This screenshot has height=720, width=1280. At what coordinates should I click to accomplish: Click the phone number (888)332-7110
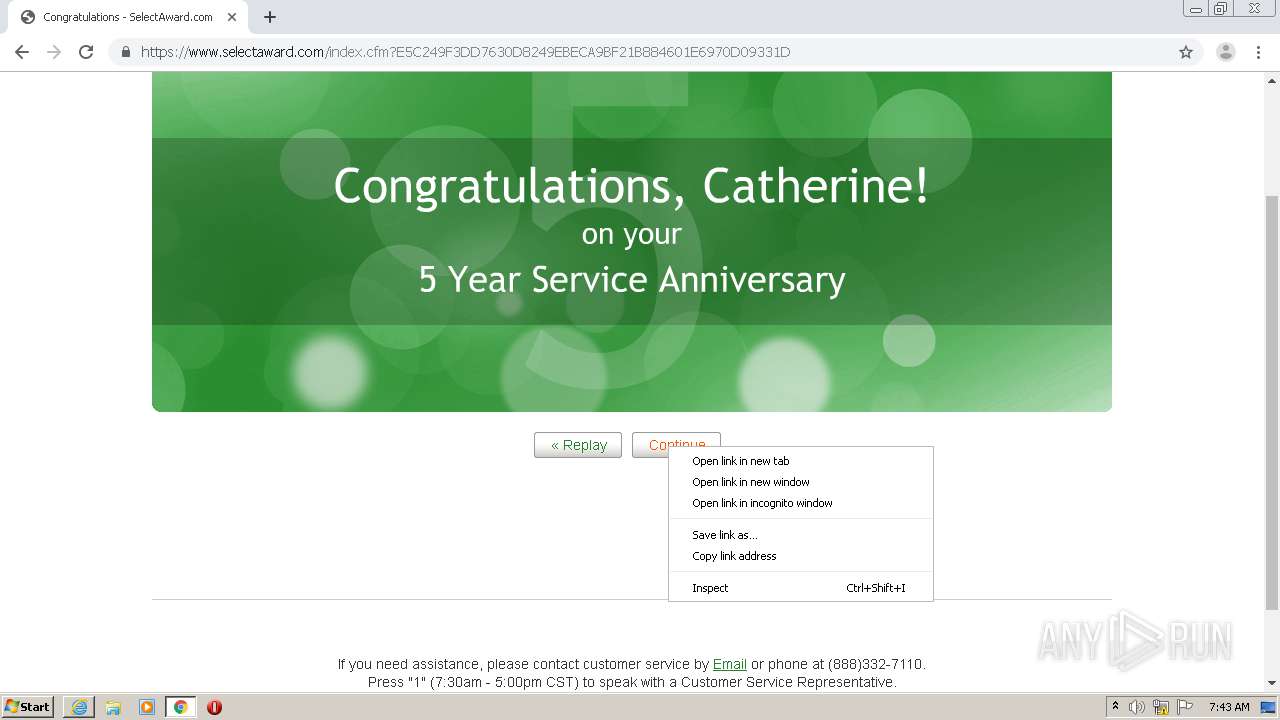coord(876,664)
